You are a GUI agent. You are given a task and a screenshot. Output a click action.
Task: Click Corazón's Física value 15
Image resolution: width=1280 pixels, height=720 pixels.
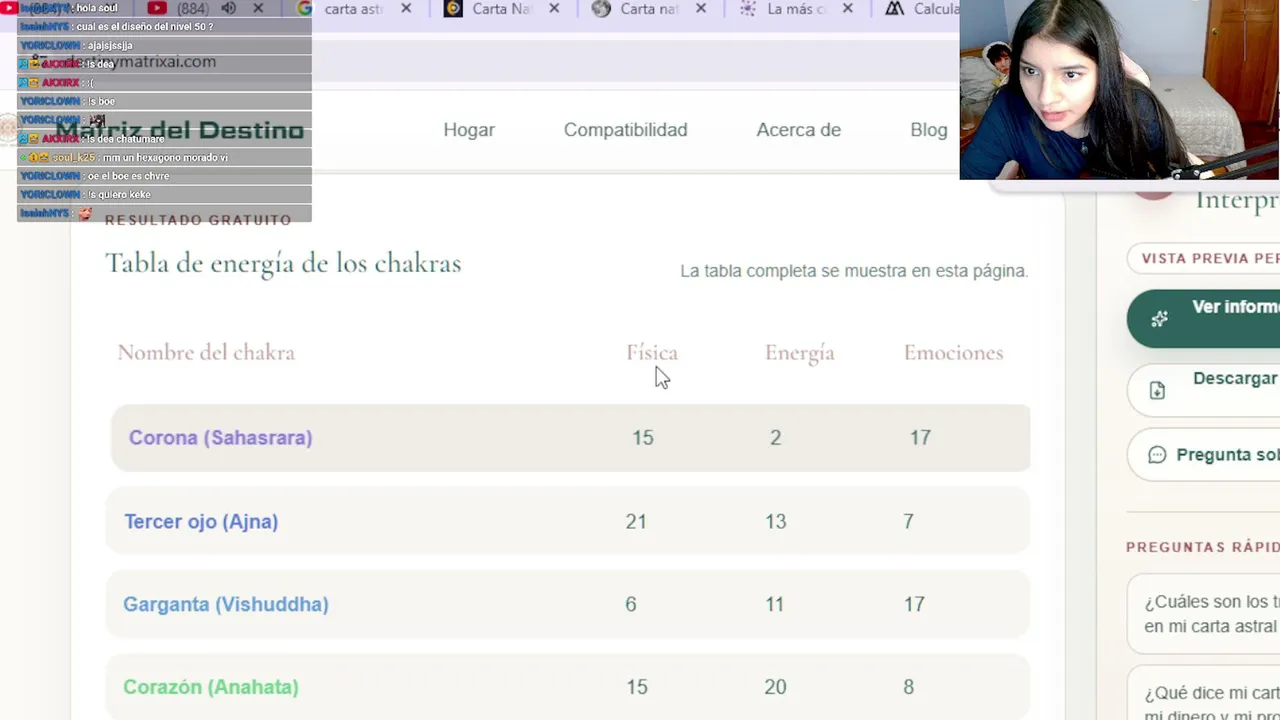tap(637, 688)
